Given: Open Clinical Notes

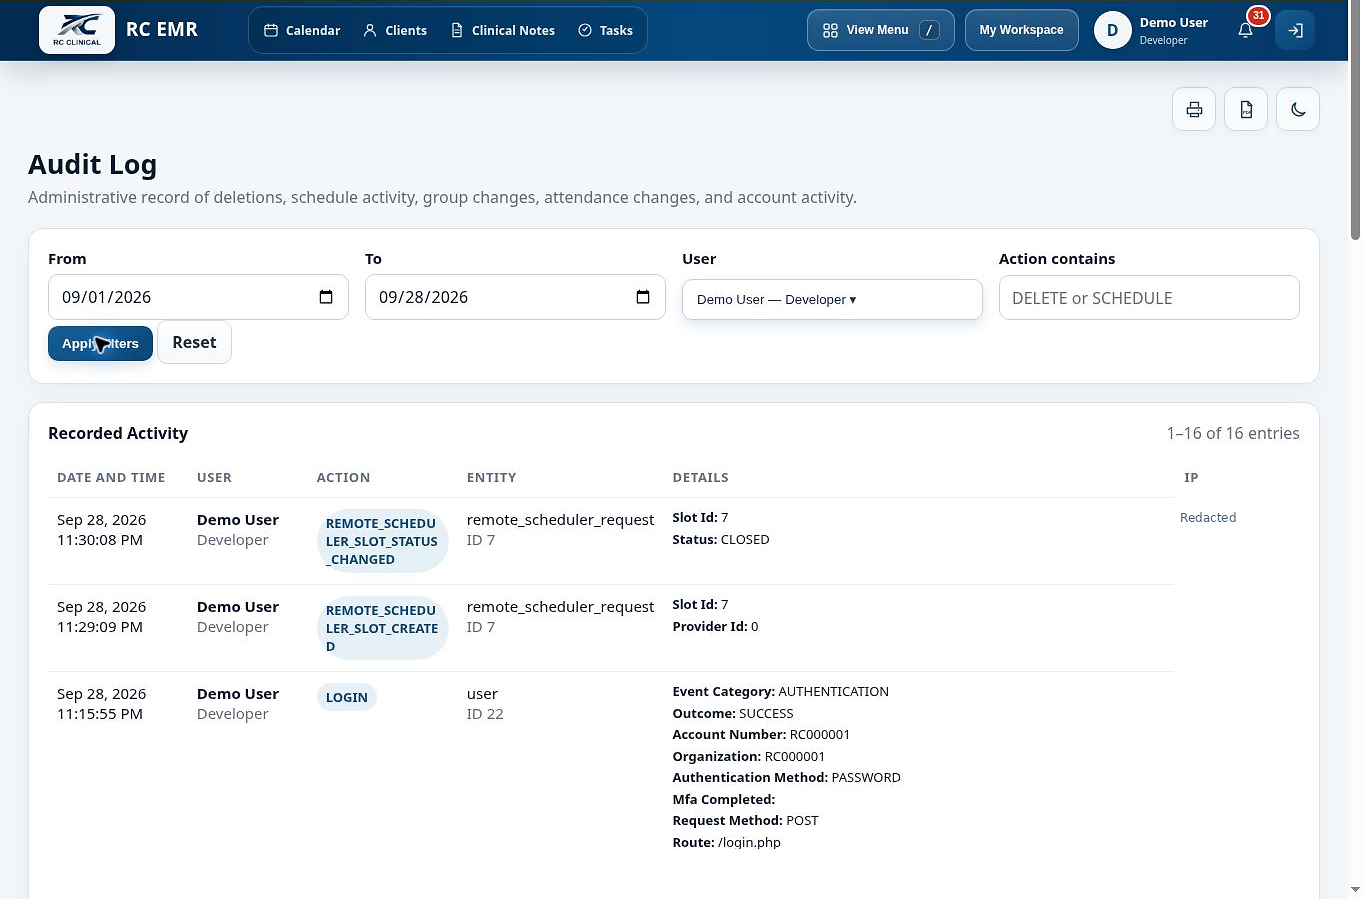Looking at the screenshot, I should click(503, 30).
